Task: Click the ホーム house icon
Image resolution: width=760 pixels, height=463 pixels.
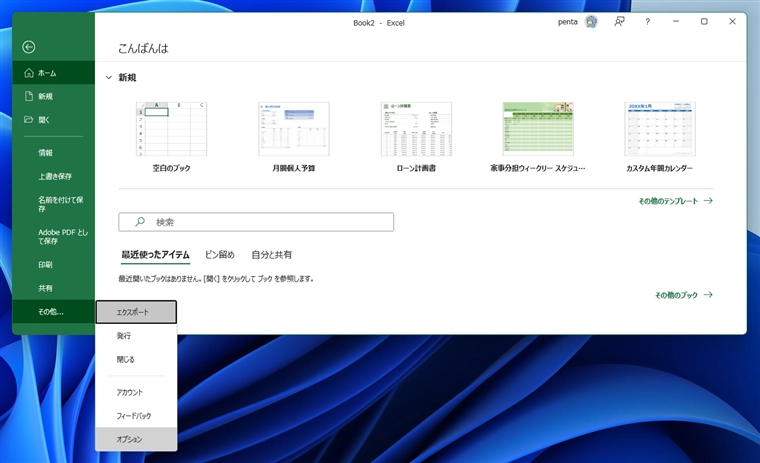Action: point(29,73)
